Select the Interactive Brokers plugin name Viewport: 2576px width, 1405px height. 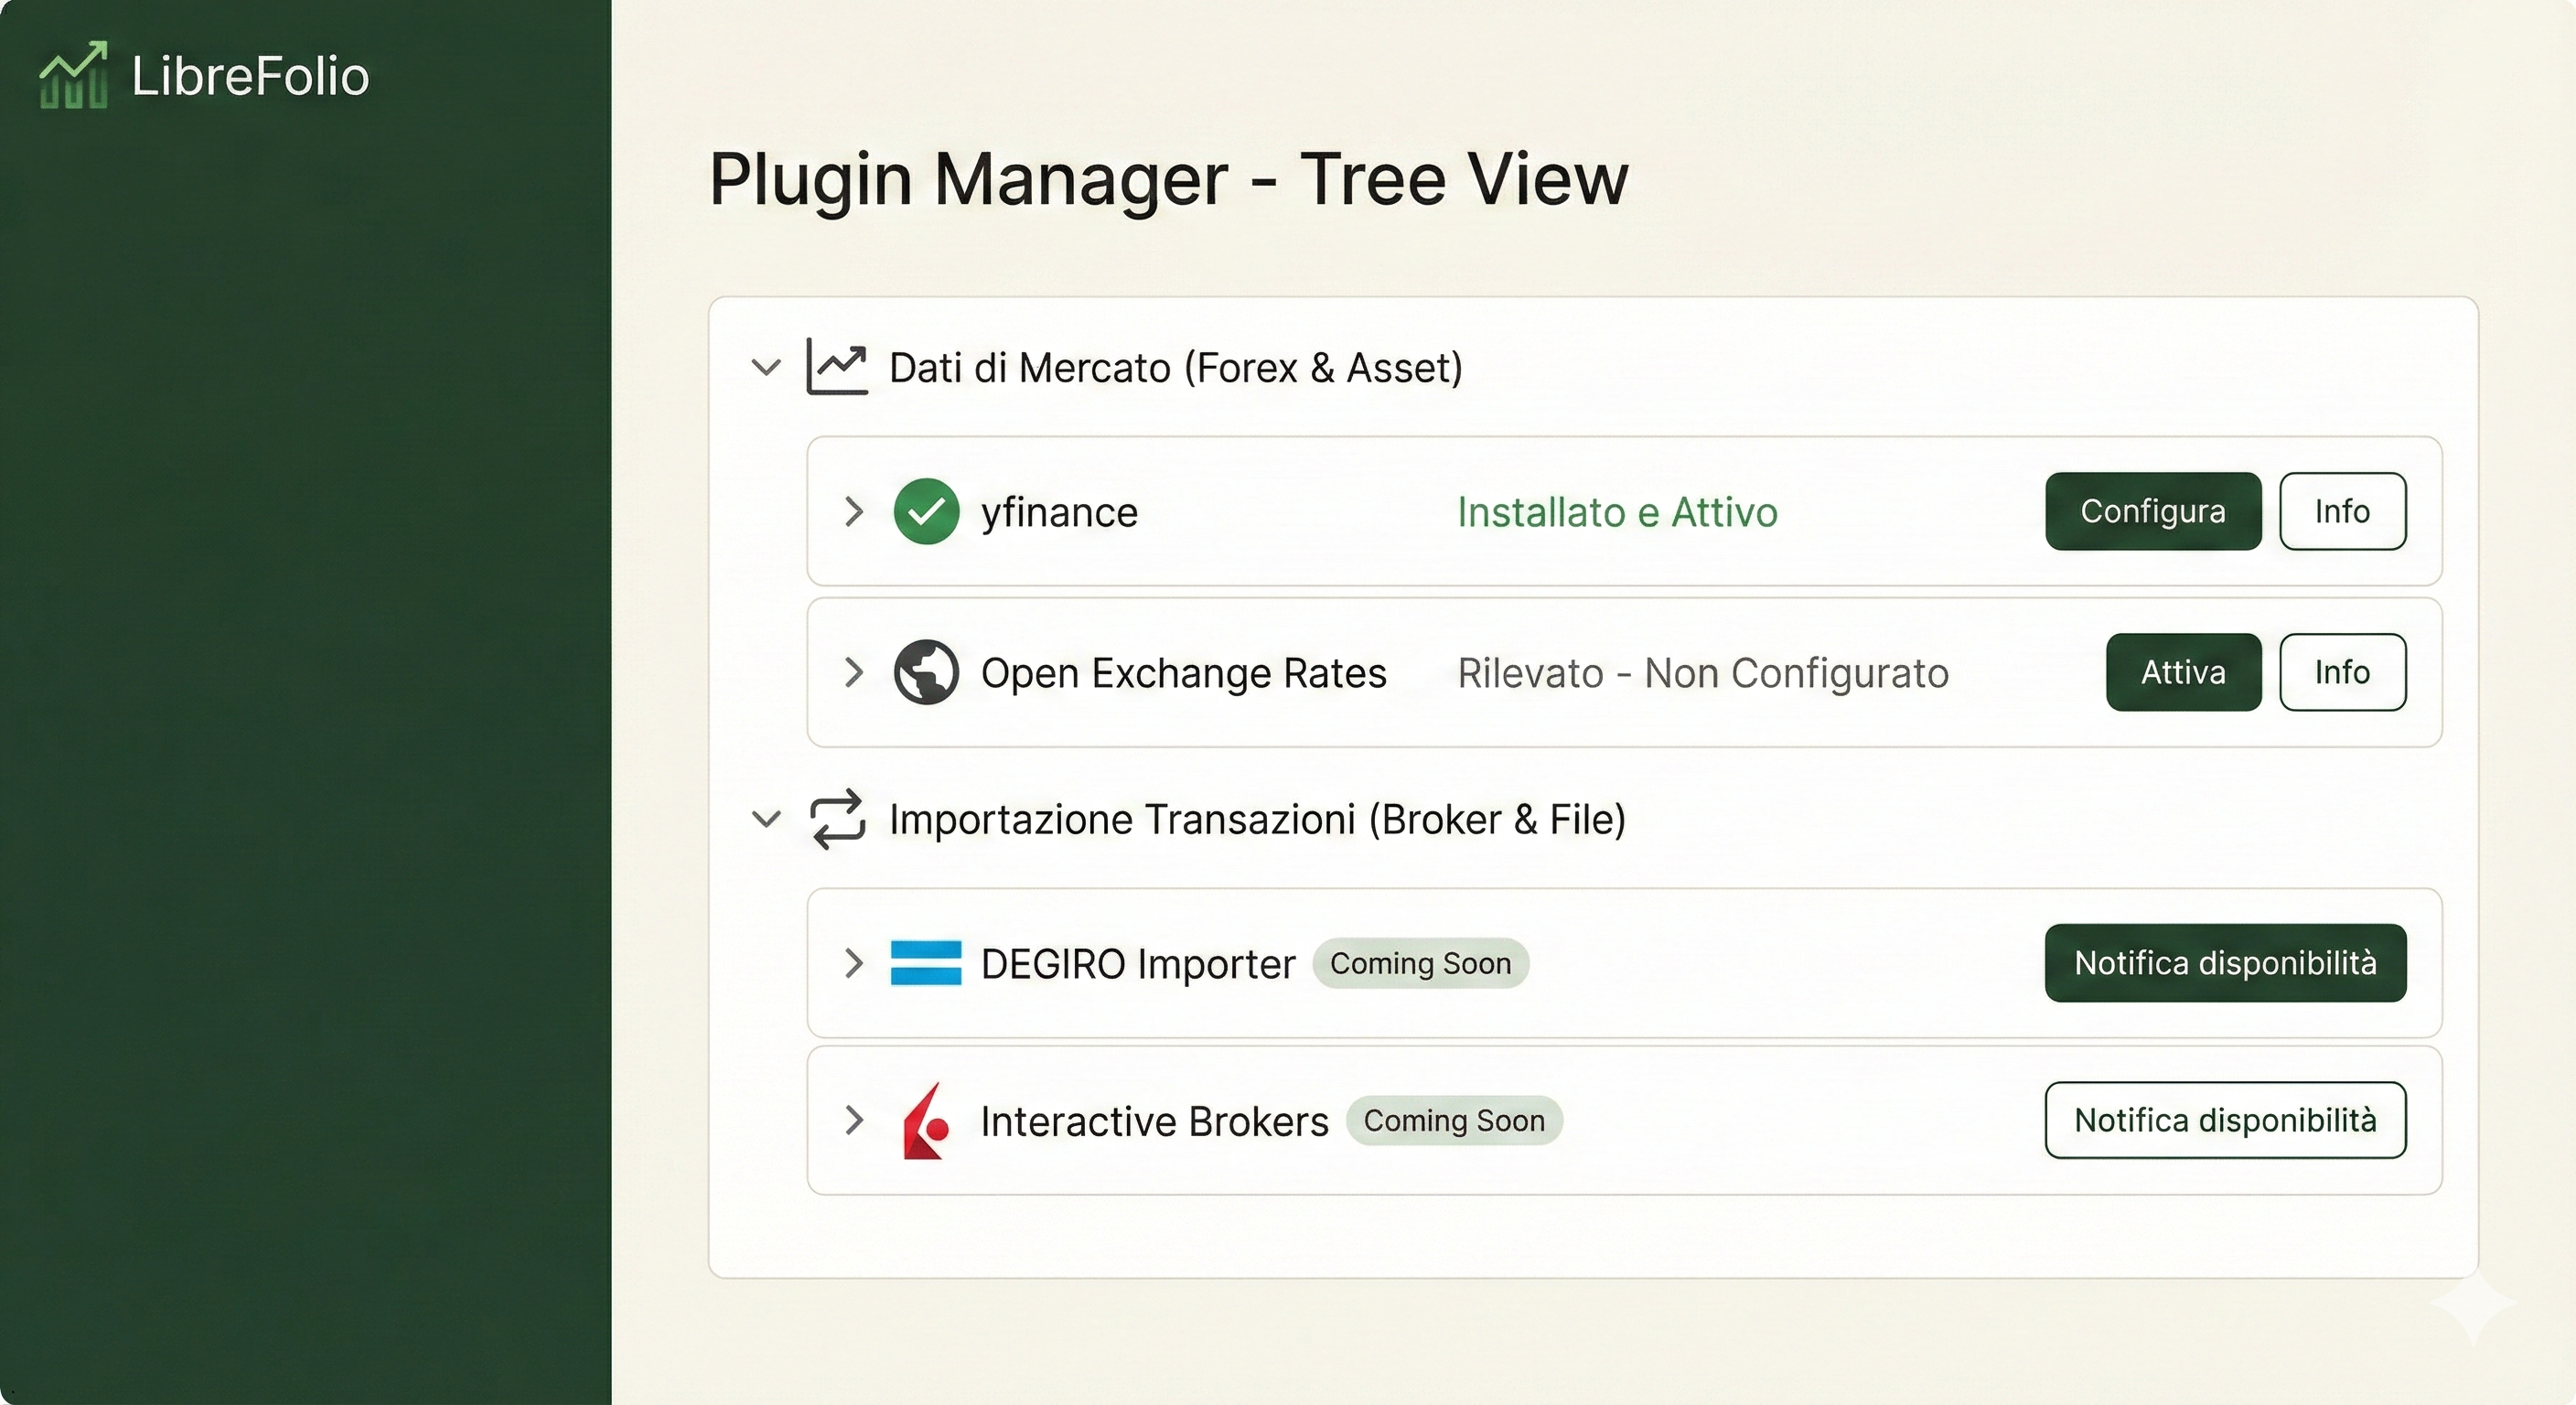point(1155,1121)
